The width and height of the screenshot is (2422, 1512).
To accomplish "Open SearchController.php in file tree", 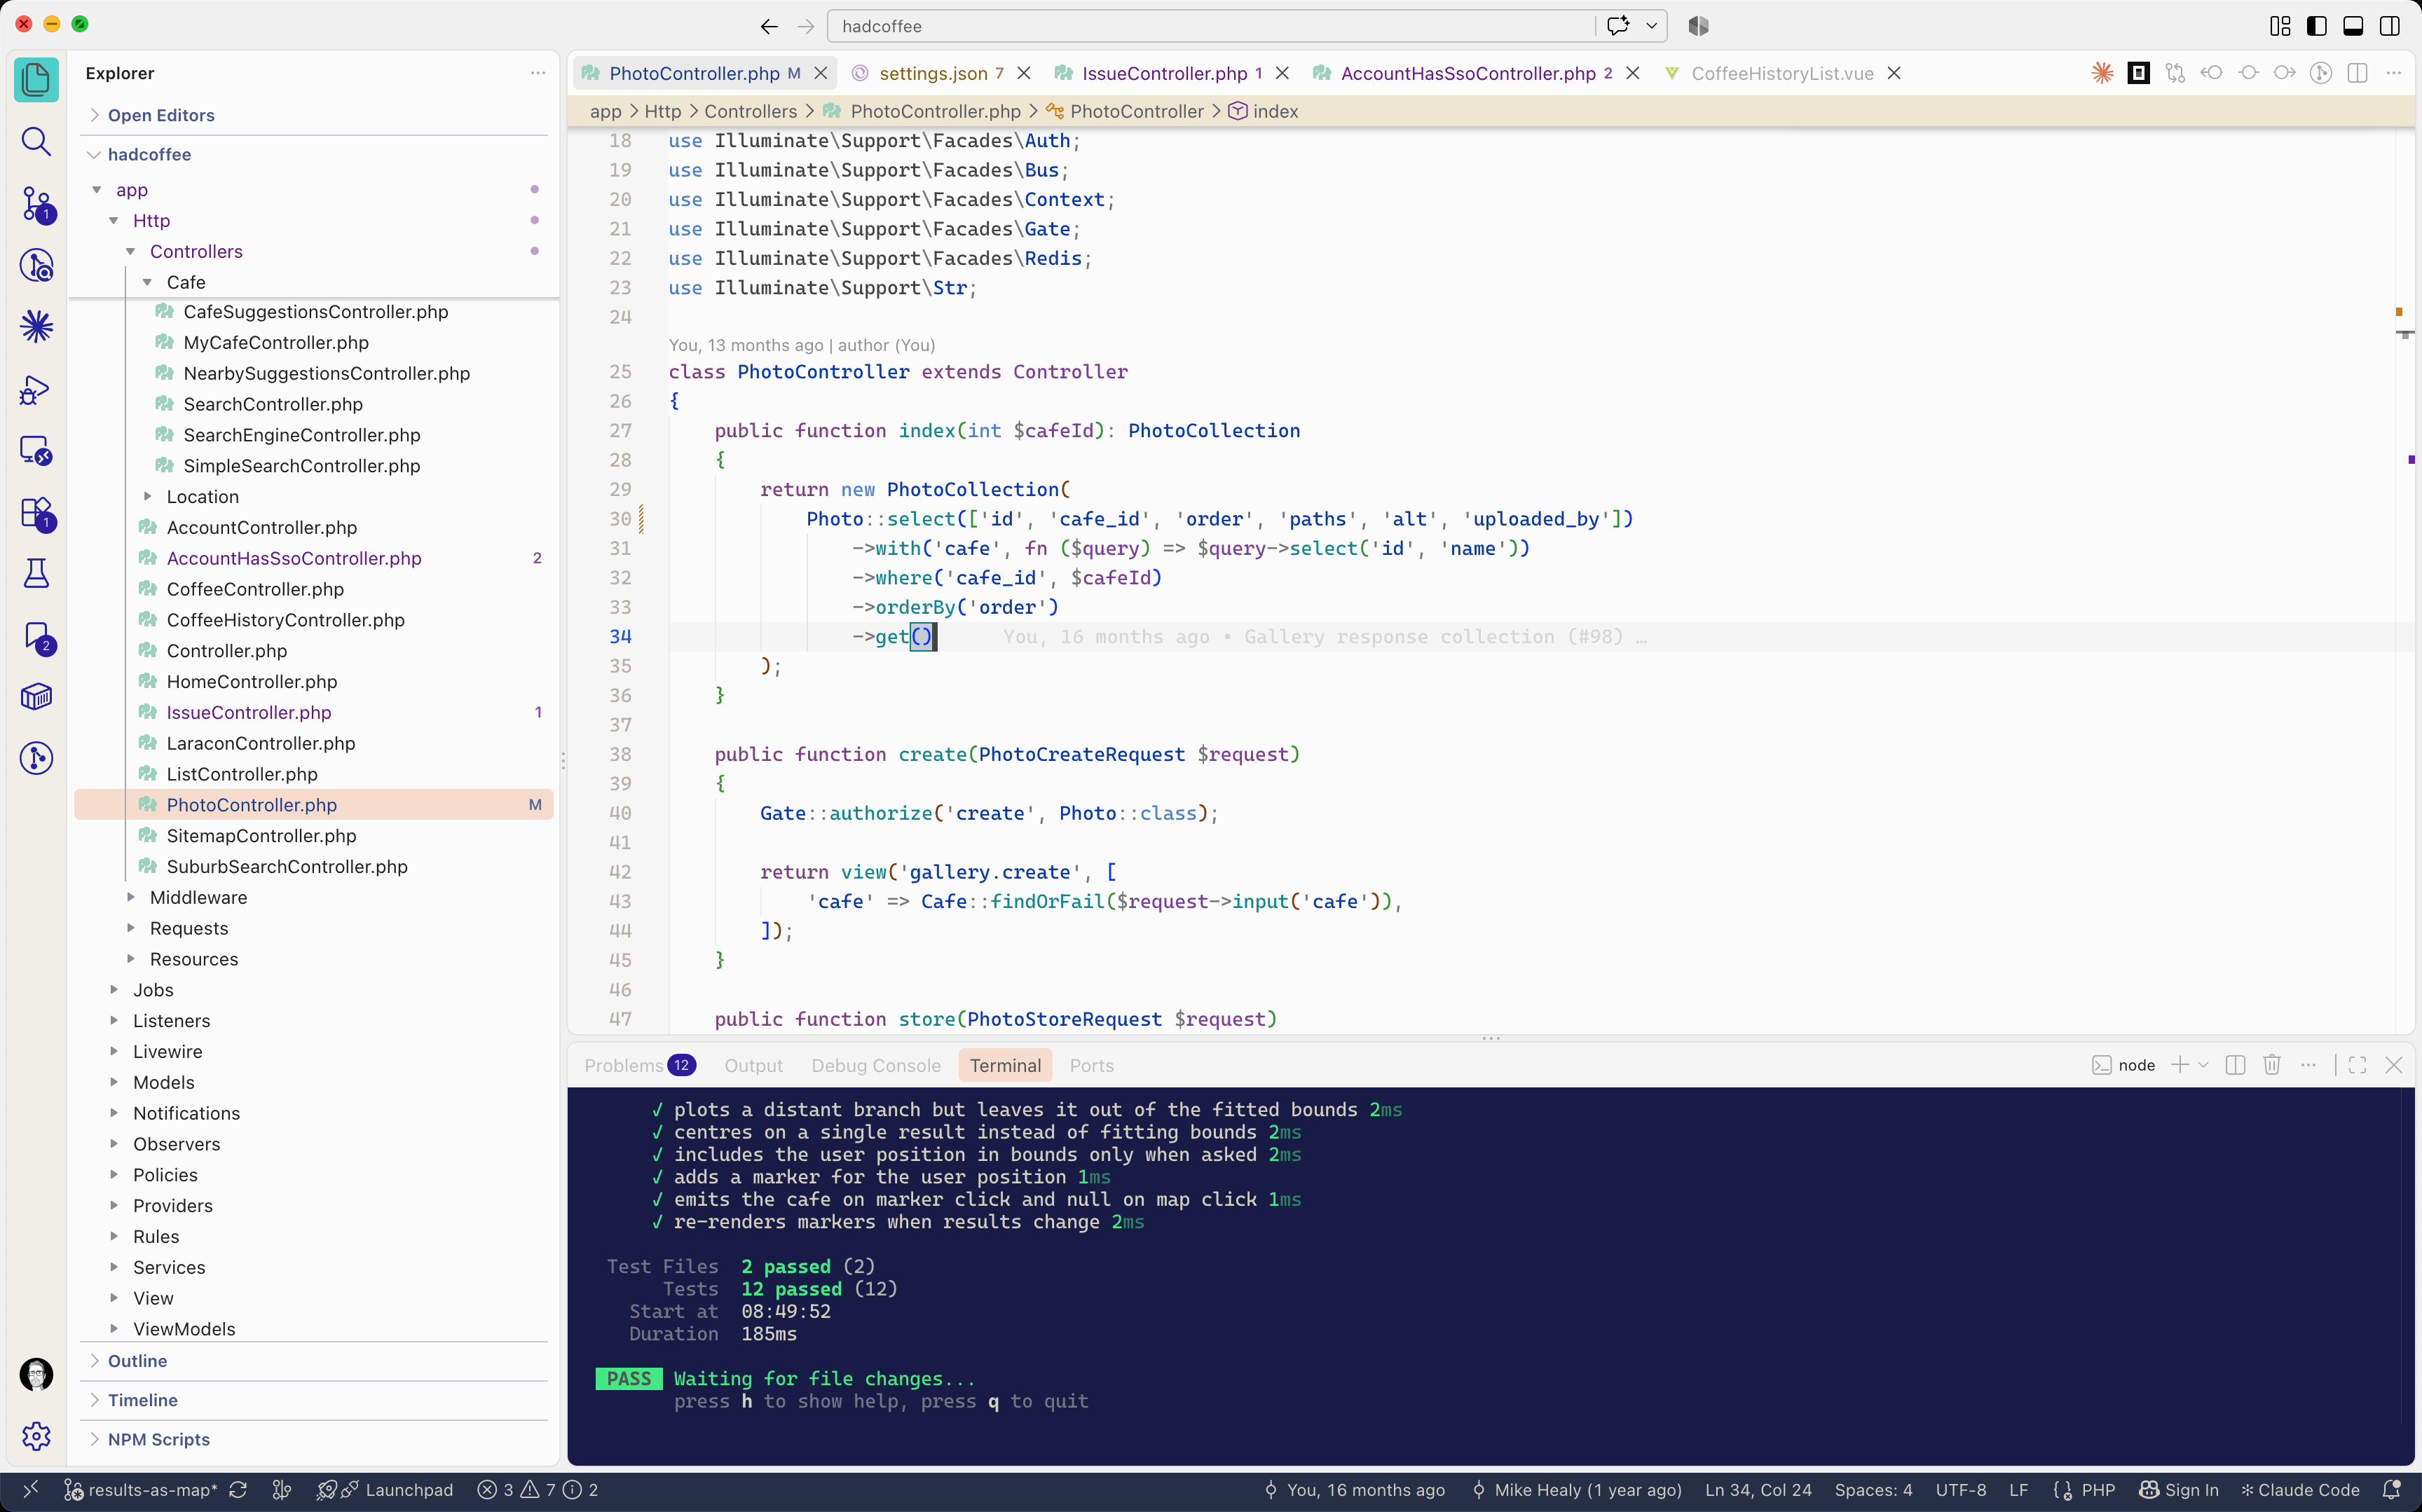I will click(x=273, y=404).
